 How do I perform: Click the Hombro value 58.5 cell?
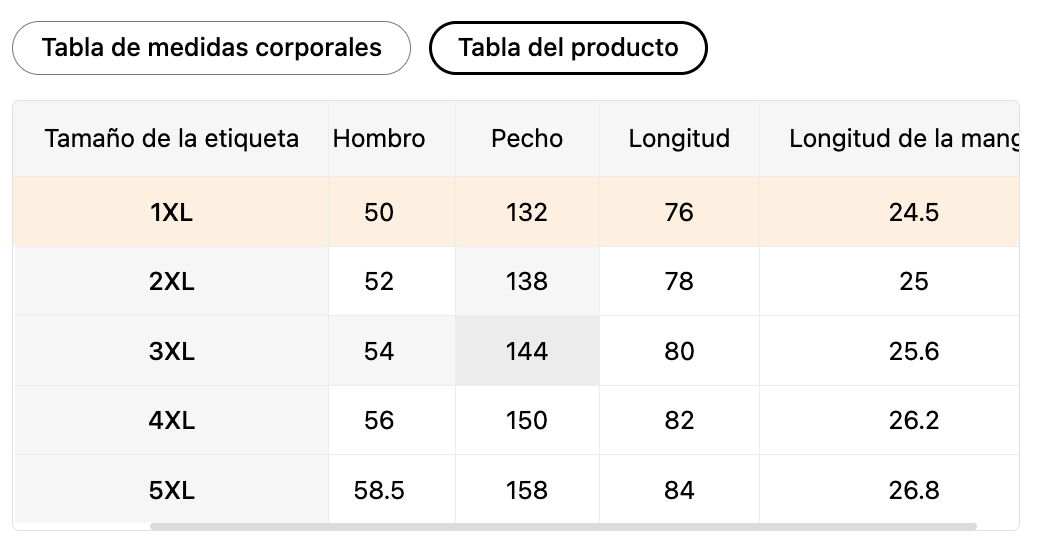click(x=379, y=490)
